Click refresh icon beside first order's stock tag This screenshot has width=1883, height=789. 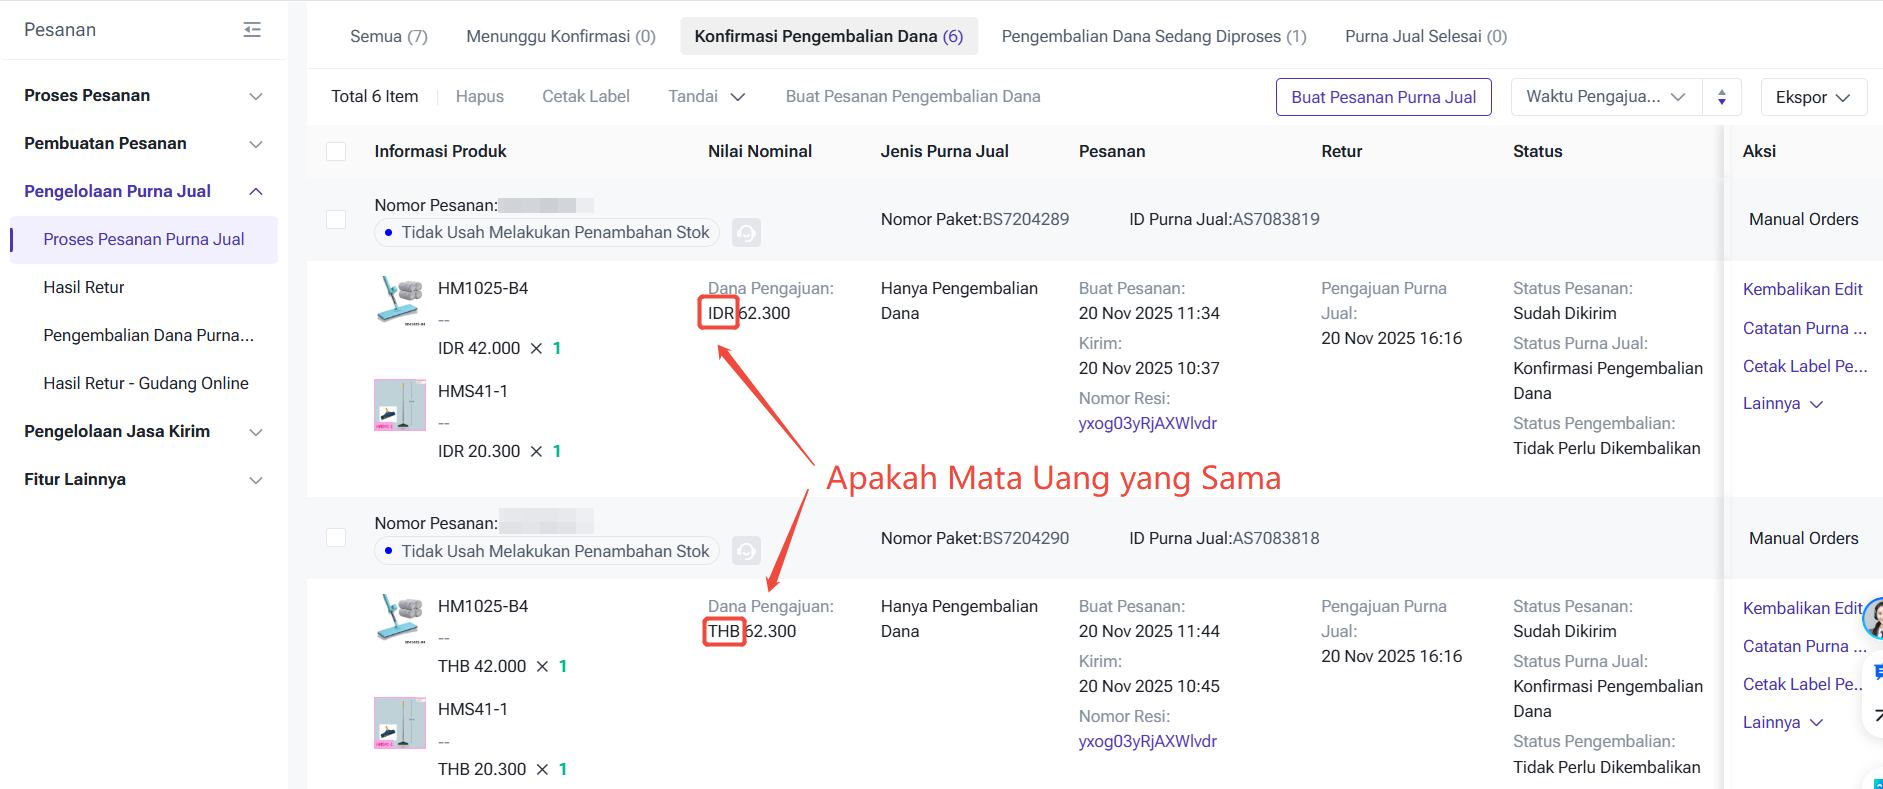[746, 233]
